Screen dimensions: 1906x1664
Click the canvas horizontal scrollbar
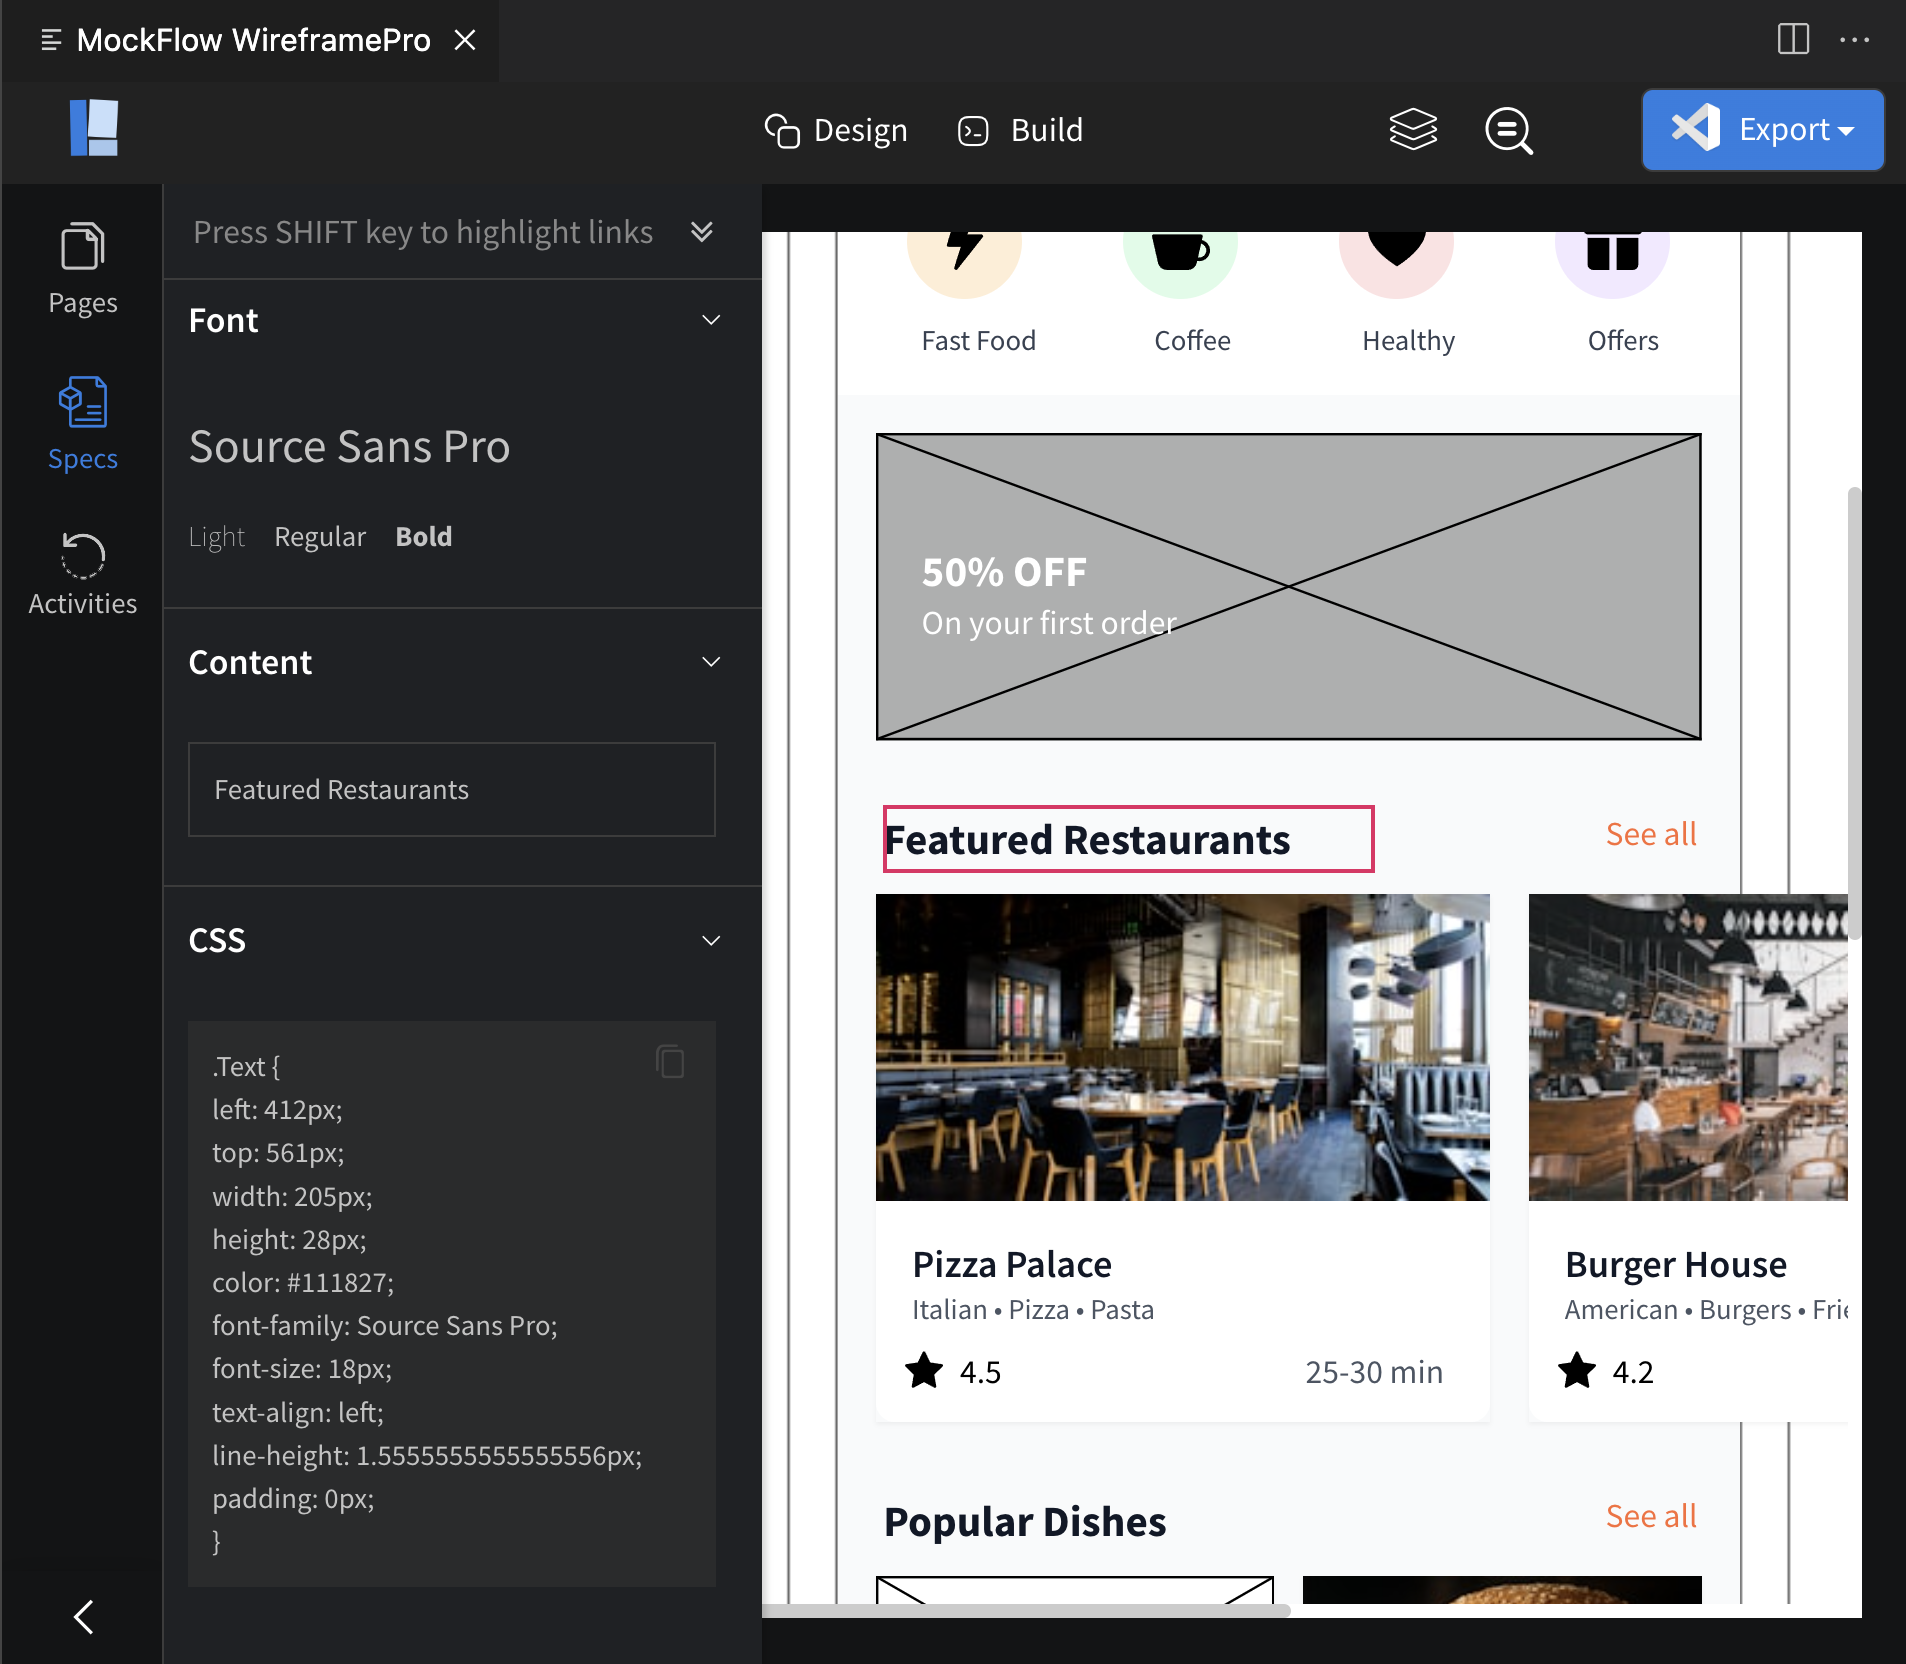[x=1027, y=1610]
